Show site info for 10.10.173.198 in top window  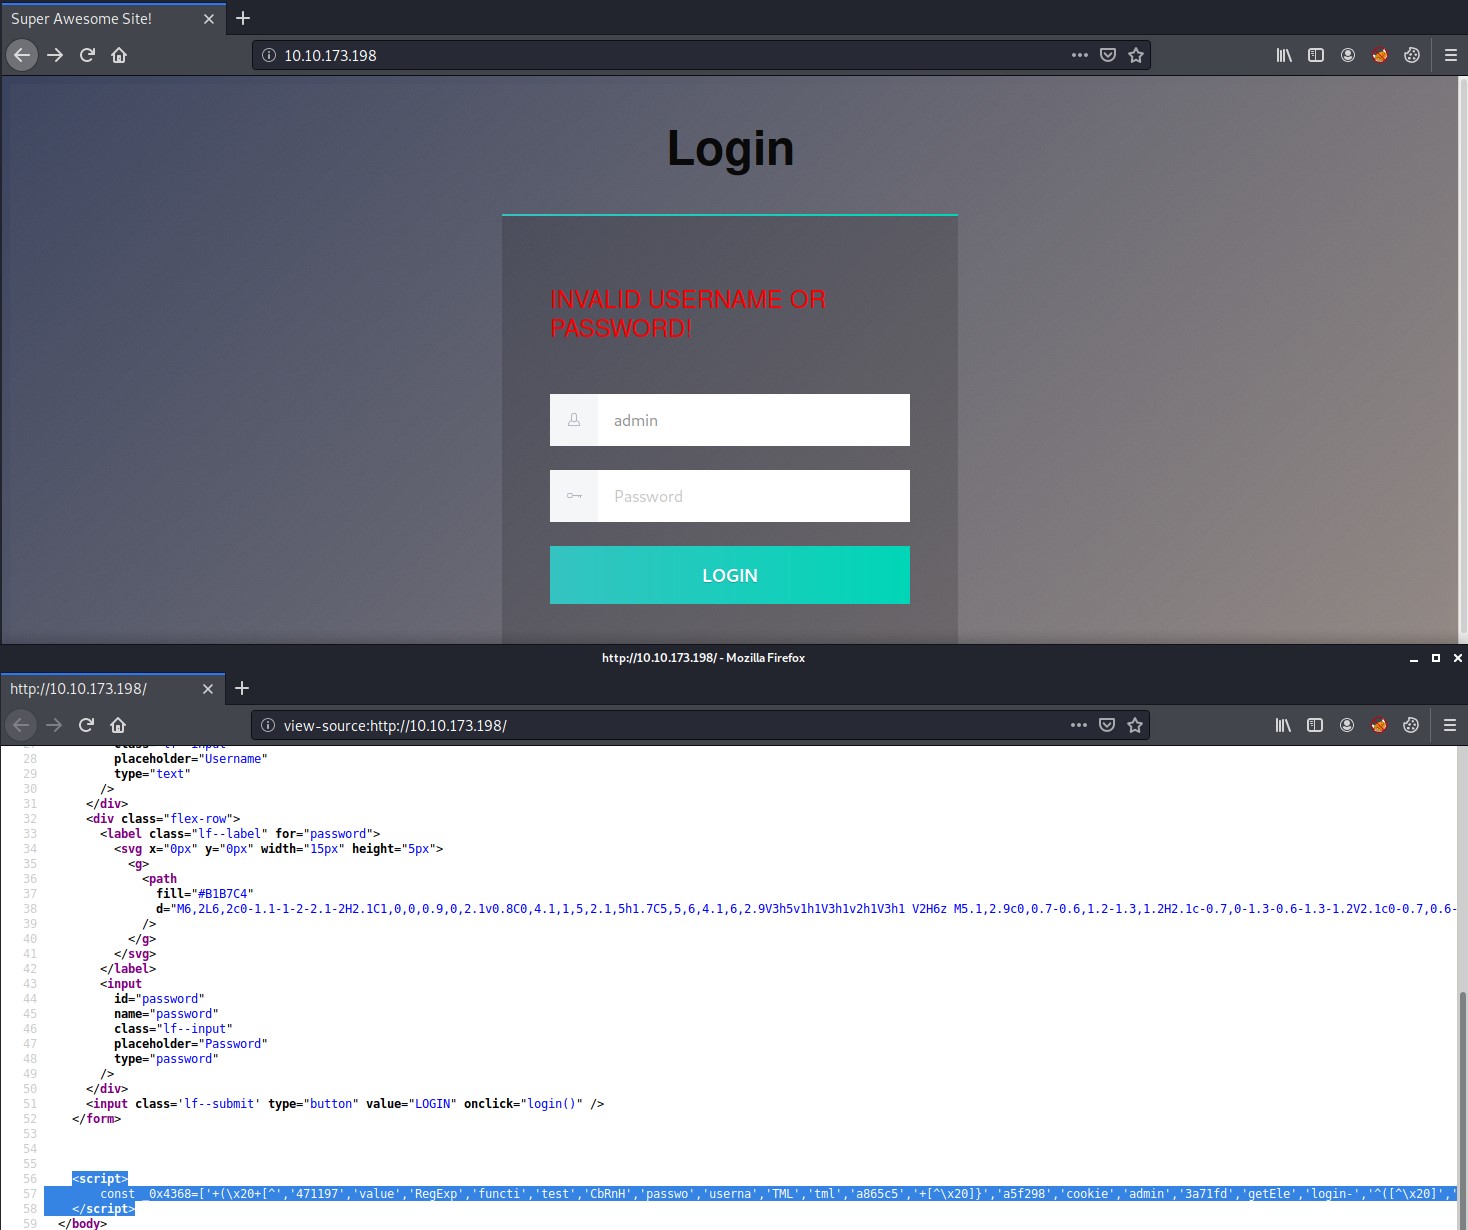click(x=269, y=55)
